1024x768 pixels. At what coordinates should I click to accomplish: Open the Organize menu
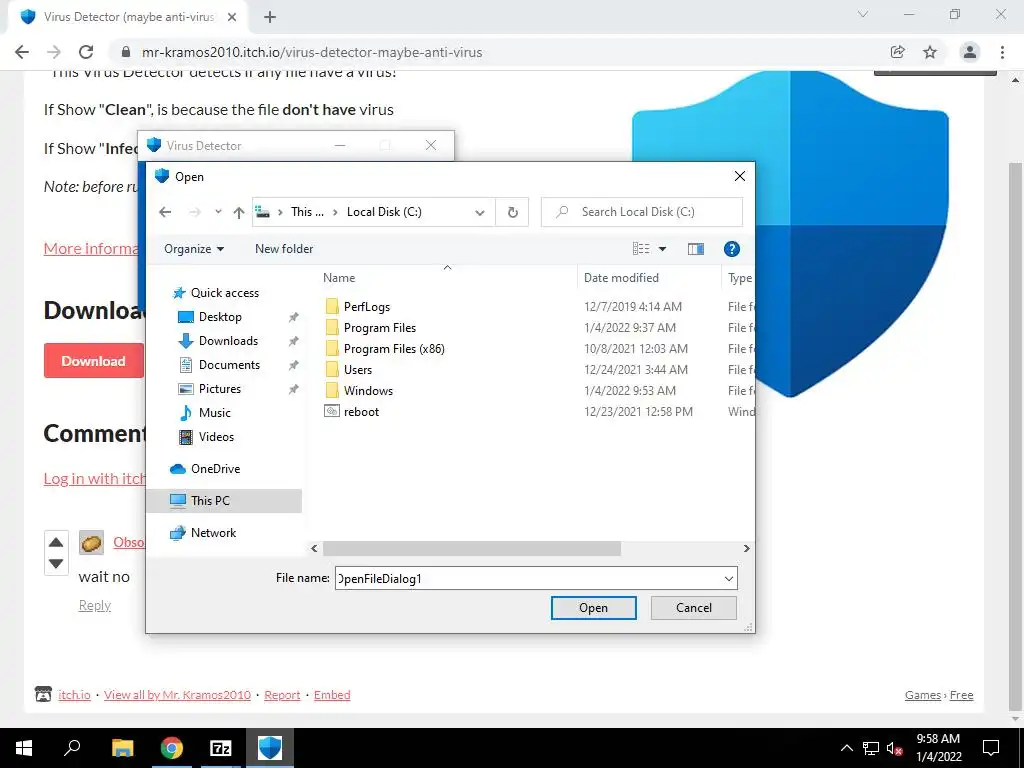194,249
